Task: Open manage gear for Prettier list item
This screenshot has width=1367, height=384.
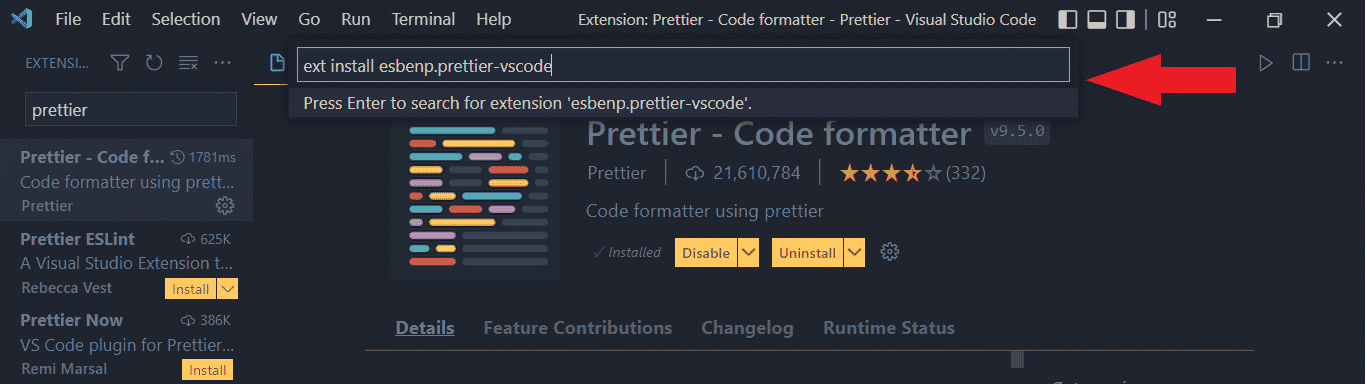Action: tap(226, 205)
